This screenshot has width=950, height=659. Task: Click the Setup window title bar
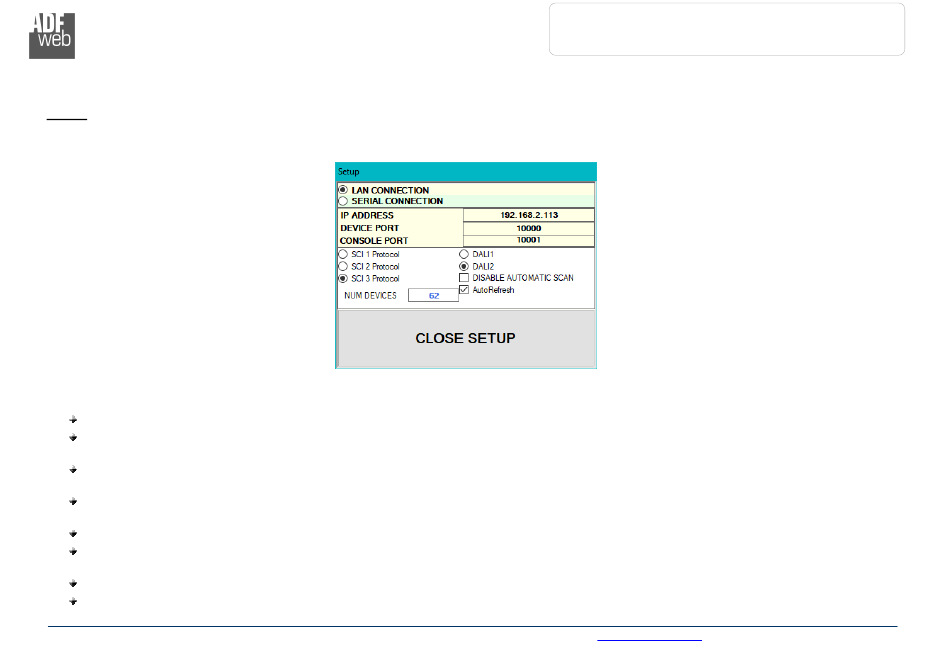click(x=466, y=171)
